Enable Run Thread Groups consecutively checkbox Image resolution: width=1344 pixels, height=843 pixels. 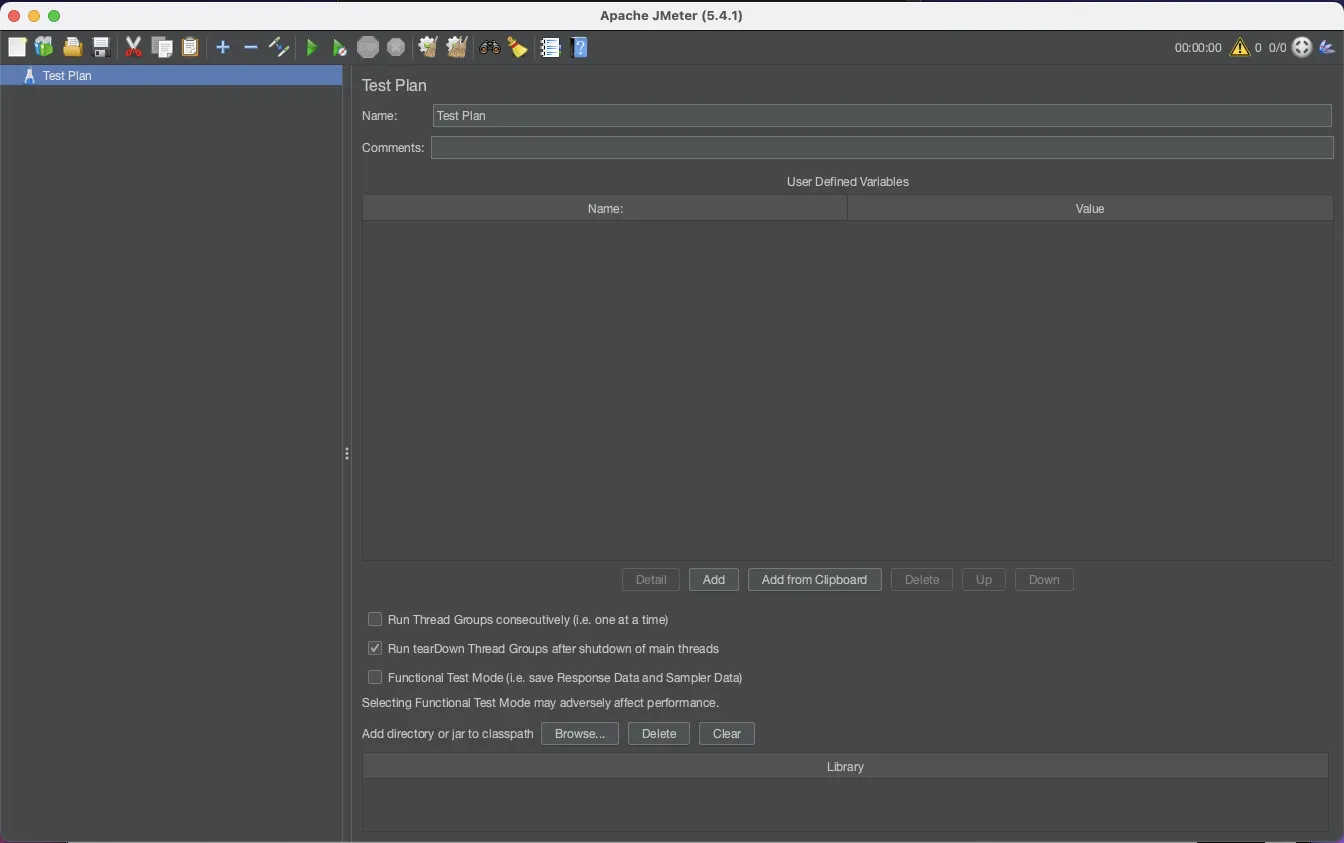[375, 619]
